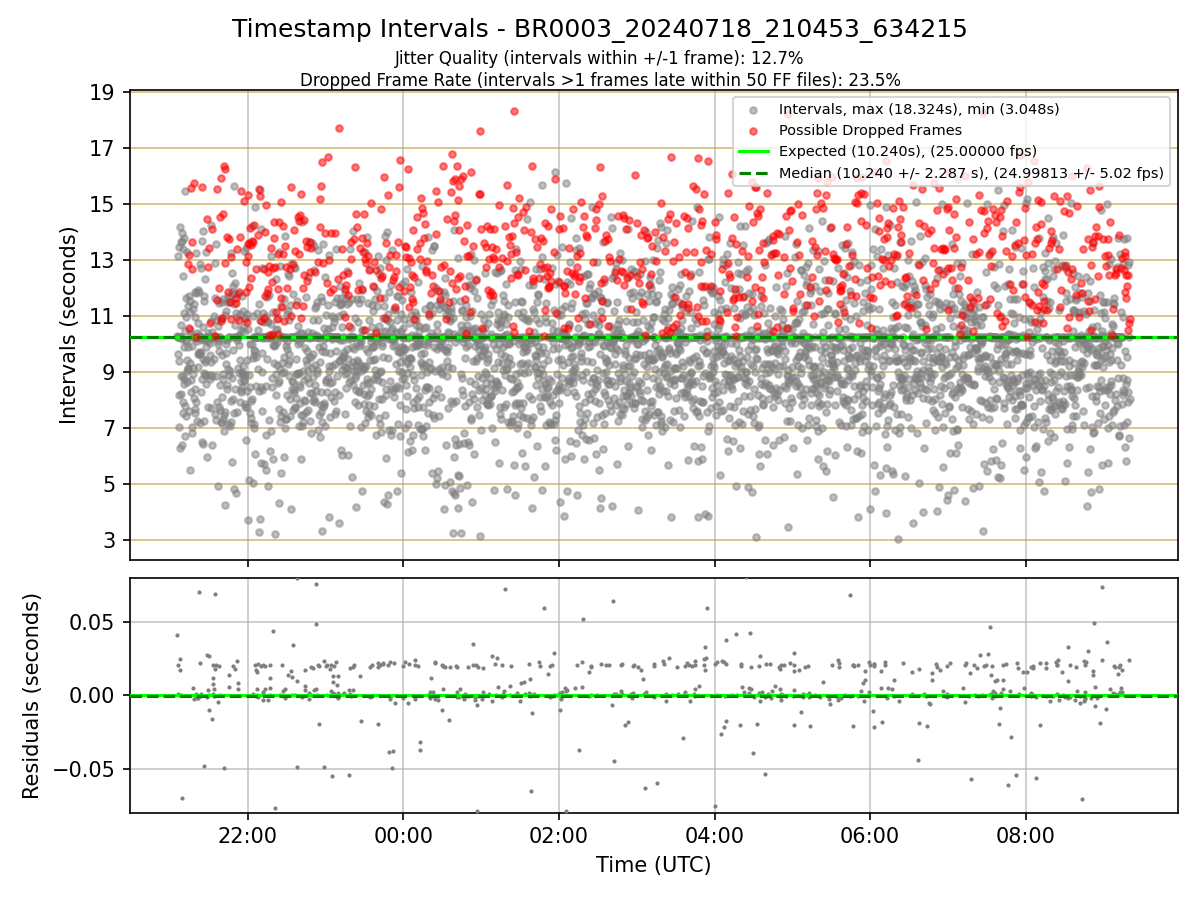The width and height of the screenshot is (1200, 900).
Task: Click the legend entry 'Expected (10.240s), (25.00000 fps)'
Action: [x=908, y=151]
